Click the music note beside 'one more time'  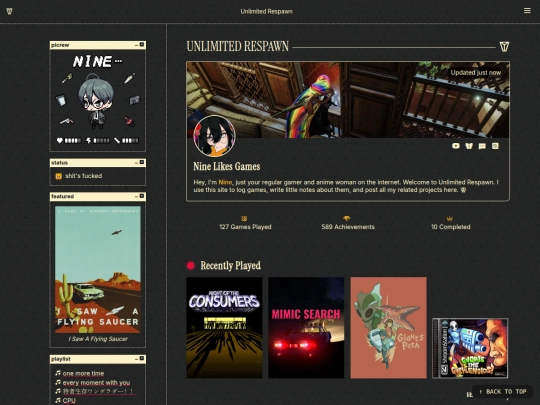tap(58, 373)
